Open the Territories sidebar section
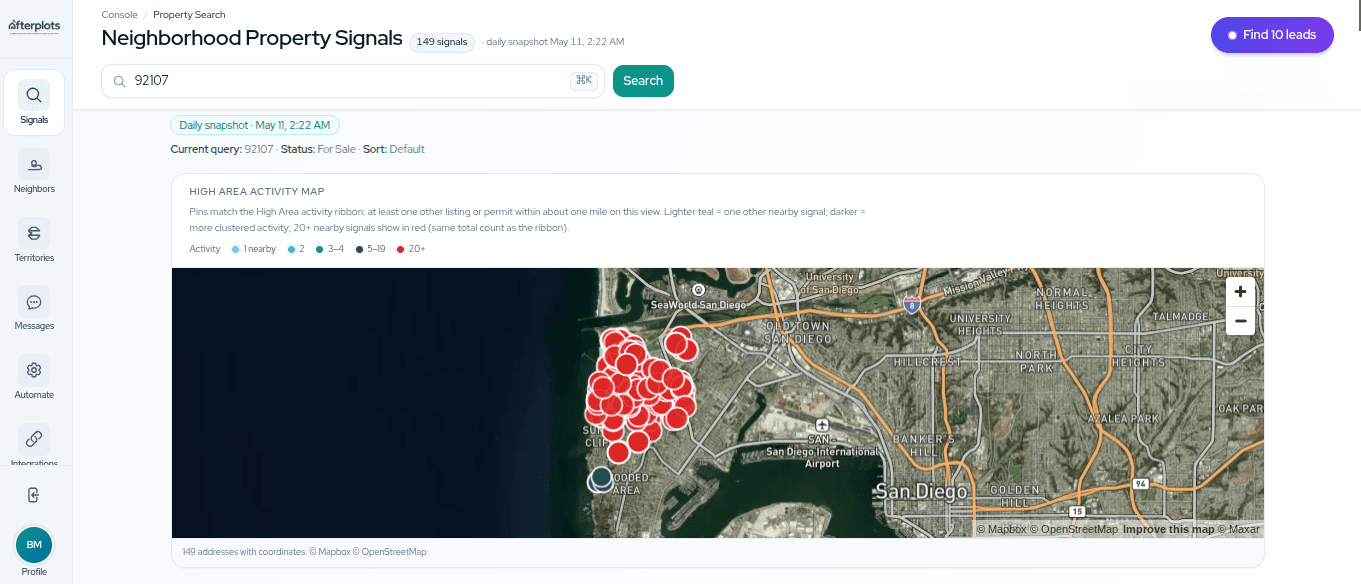Image resolution: width=1361 pixels, height=584 pixels. (34, 241)
